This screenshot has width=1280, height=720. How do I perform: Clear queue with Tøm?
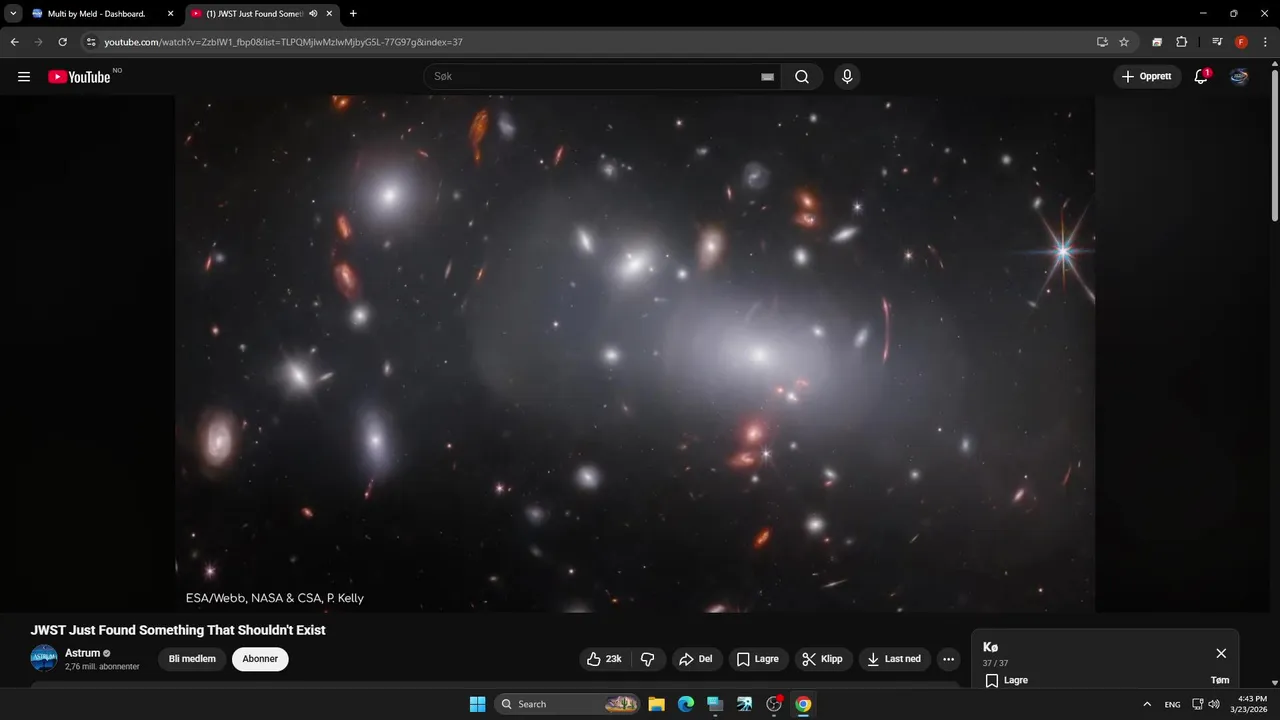point(1220,680)
